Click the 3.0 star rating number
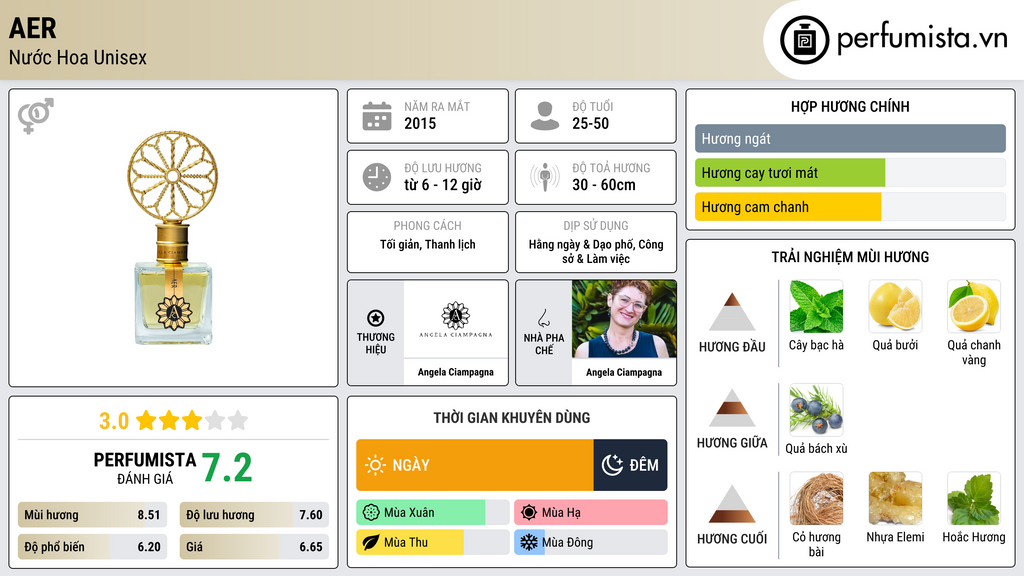 click(x=114, y=421)
